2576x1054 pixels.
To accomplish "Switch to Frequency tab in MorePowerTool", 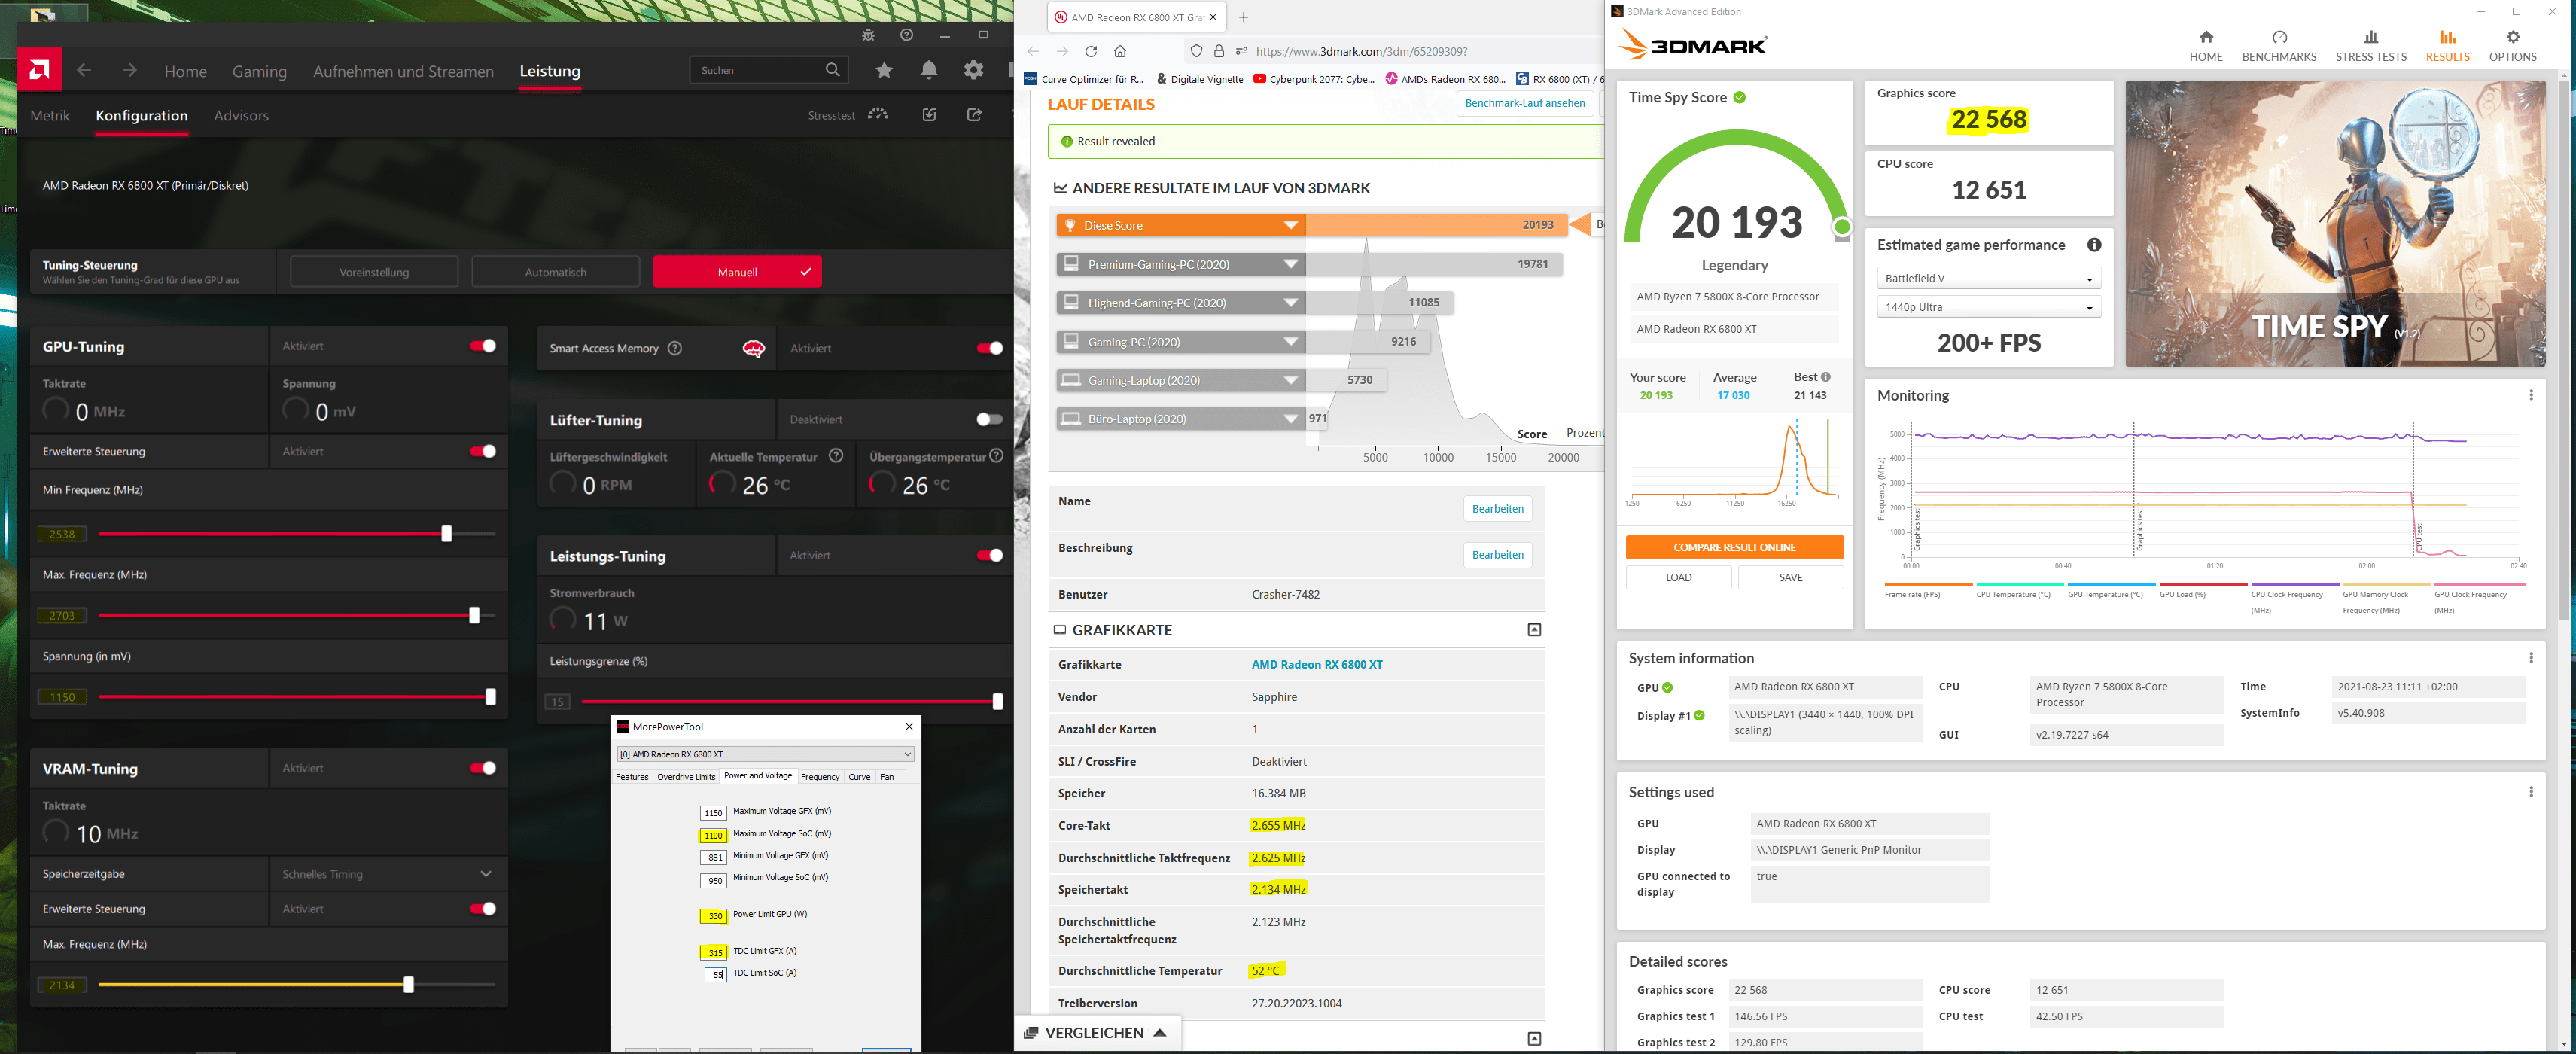I will [820, 777].
